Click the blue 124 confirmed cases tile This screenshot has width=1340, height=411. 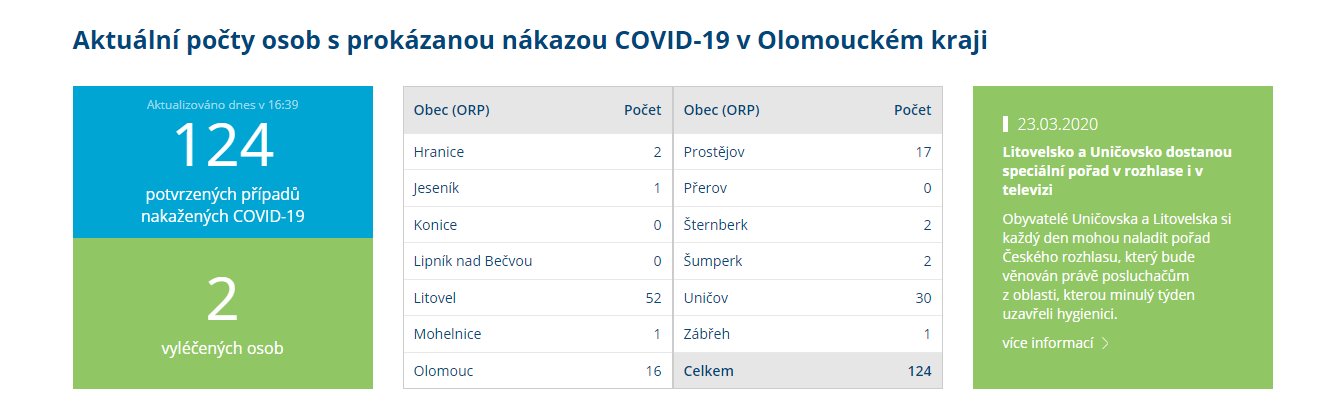(x=223, y=162)
